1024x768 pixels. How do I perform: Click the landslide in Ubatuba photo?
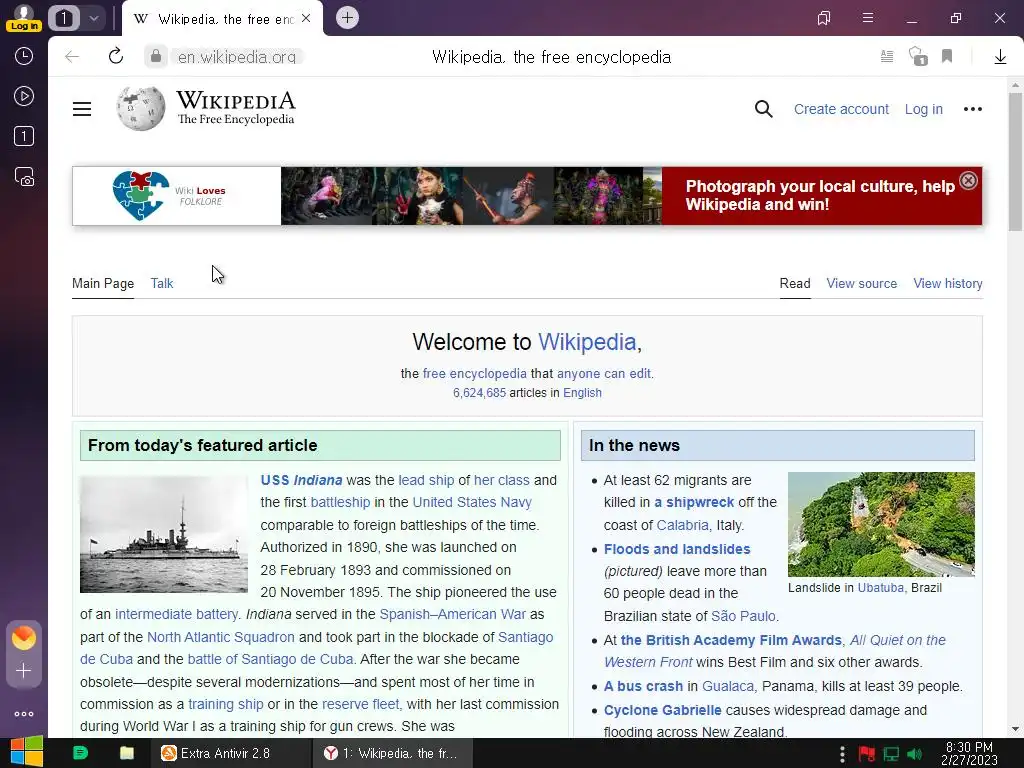click(881, 524)
